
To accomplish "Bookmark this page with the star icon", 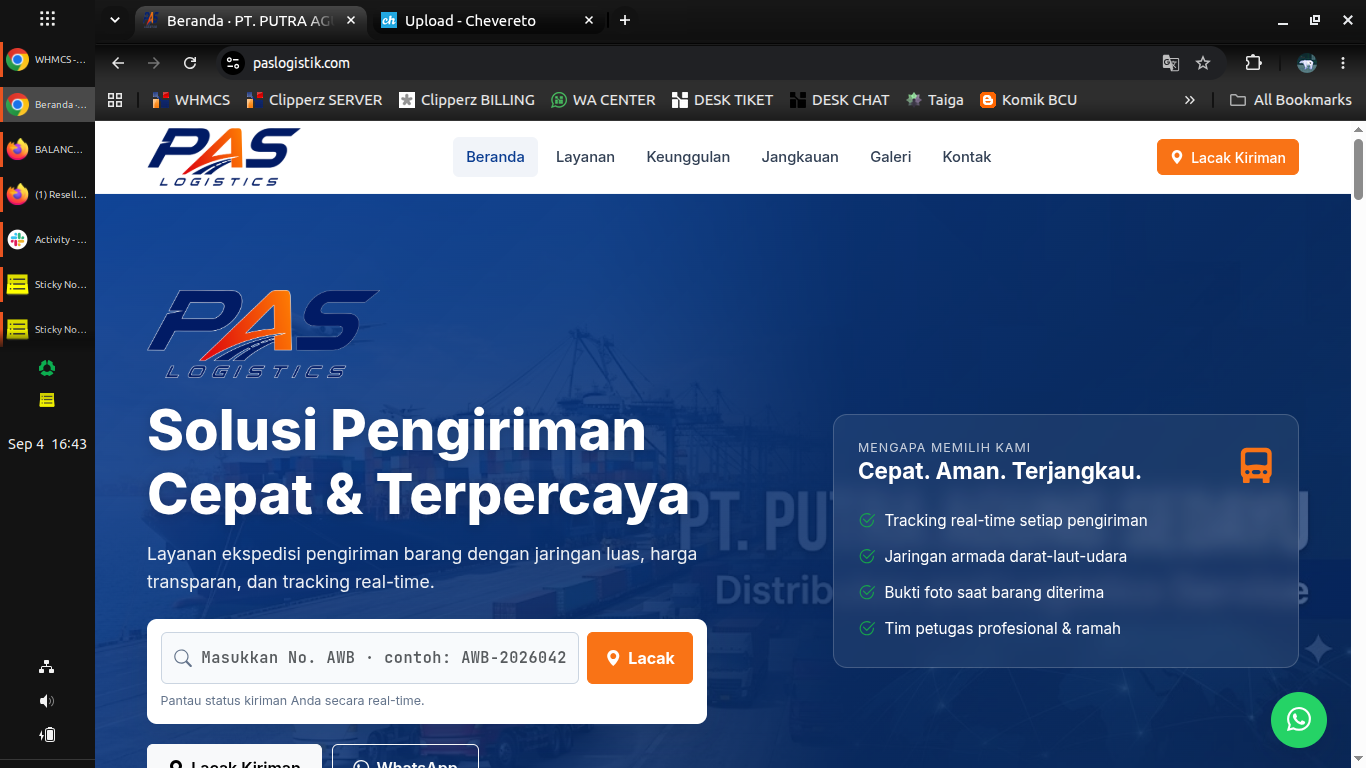I will (x=1203, y=63).
